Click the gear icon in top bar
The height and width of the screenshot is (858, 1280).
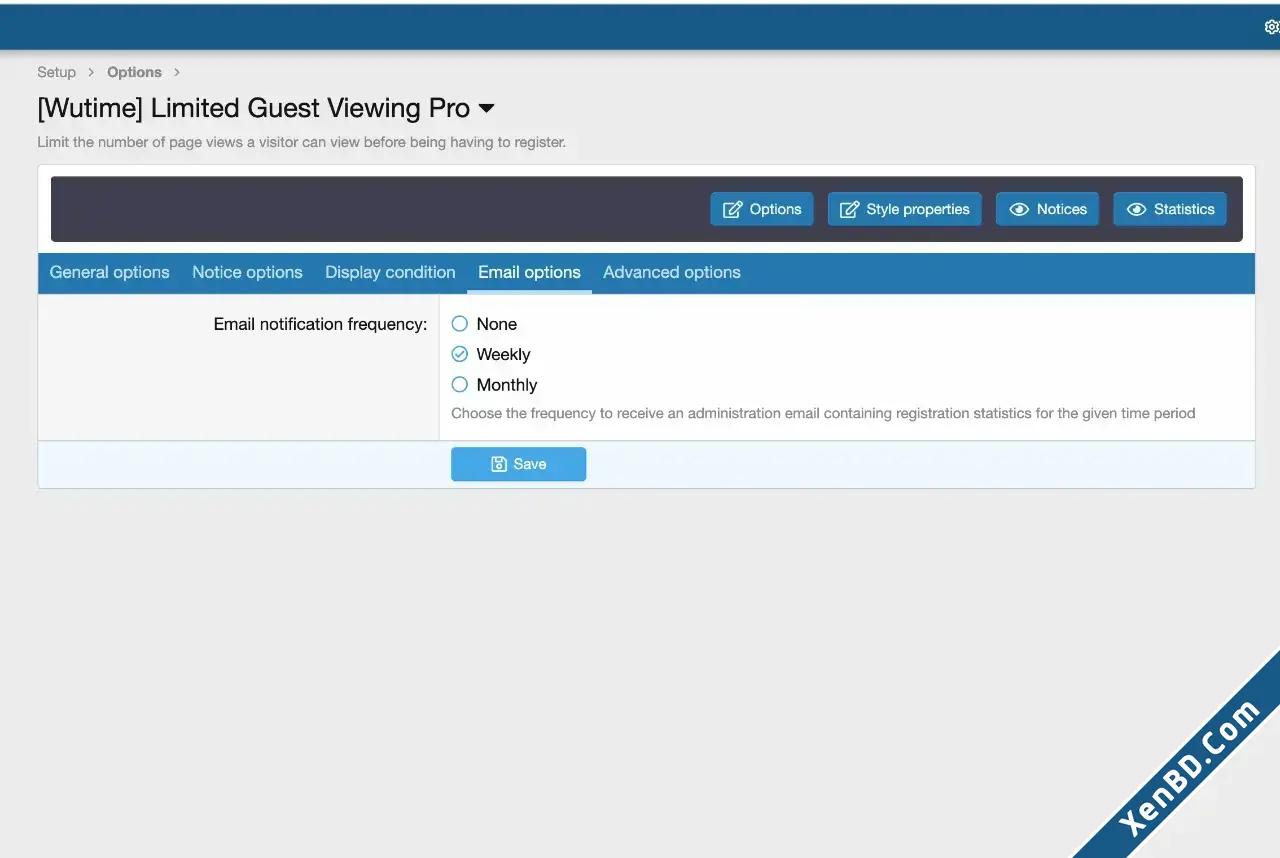[x=1272, y=27]
